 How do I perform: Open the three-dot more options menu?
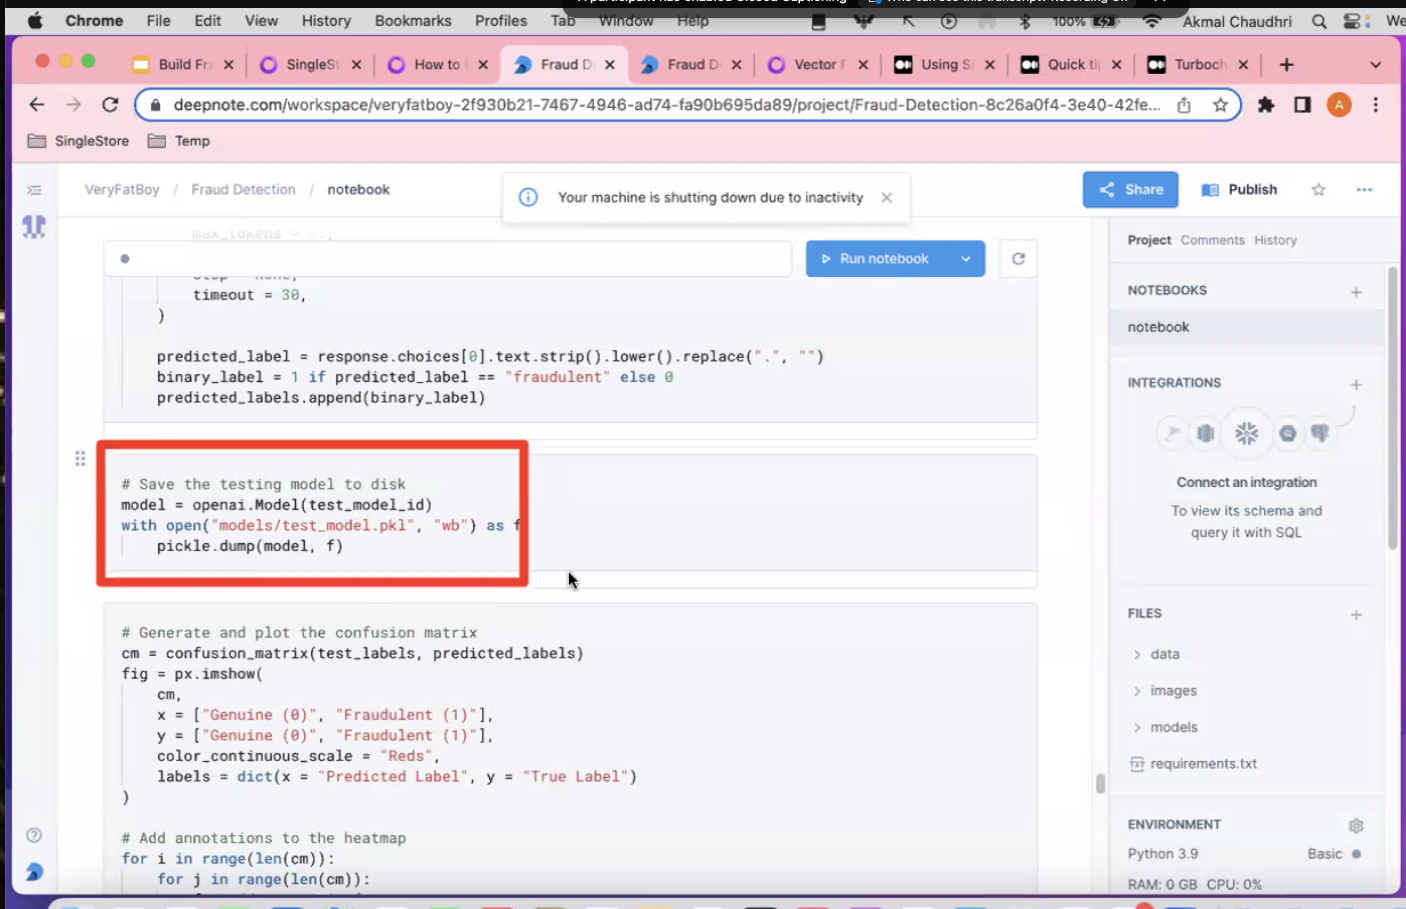(1364, 190)
